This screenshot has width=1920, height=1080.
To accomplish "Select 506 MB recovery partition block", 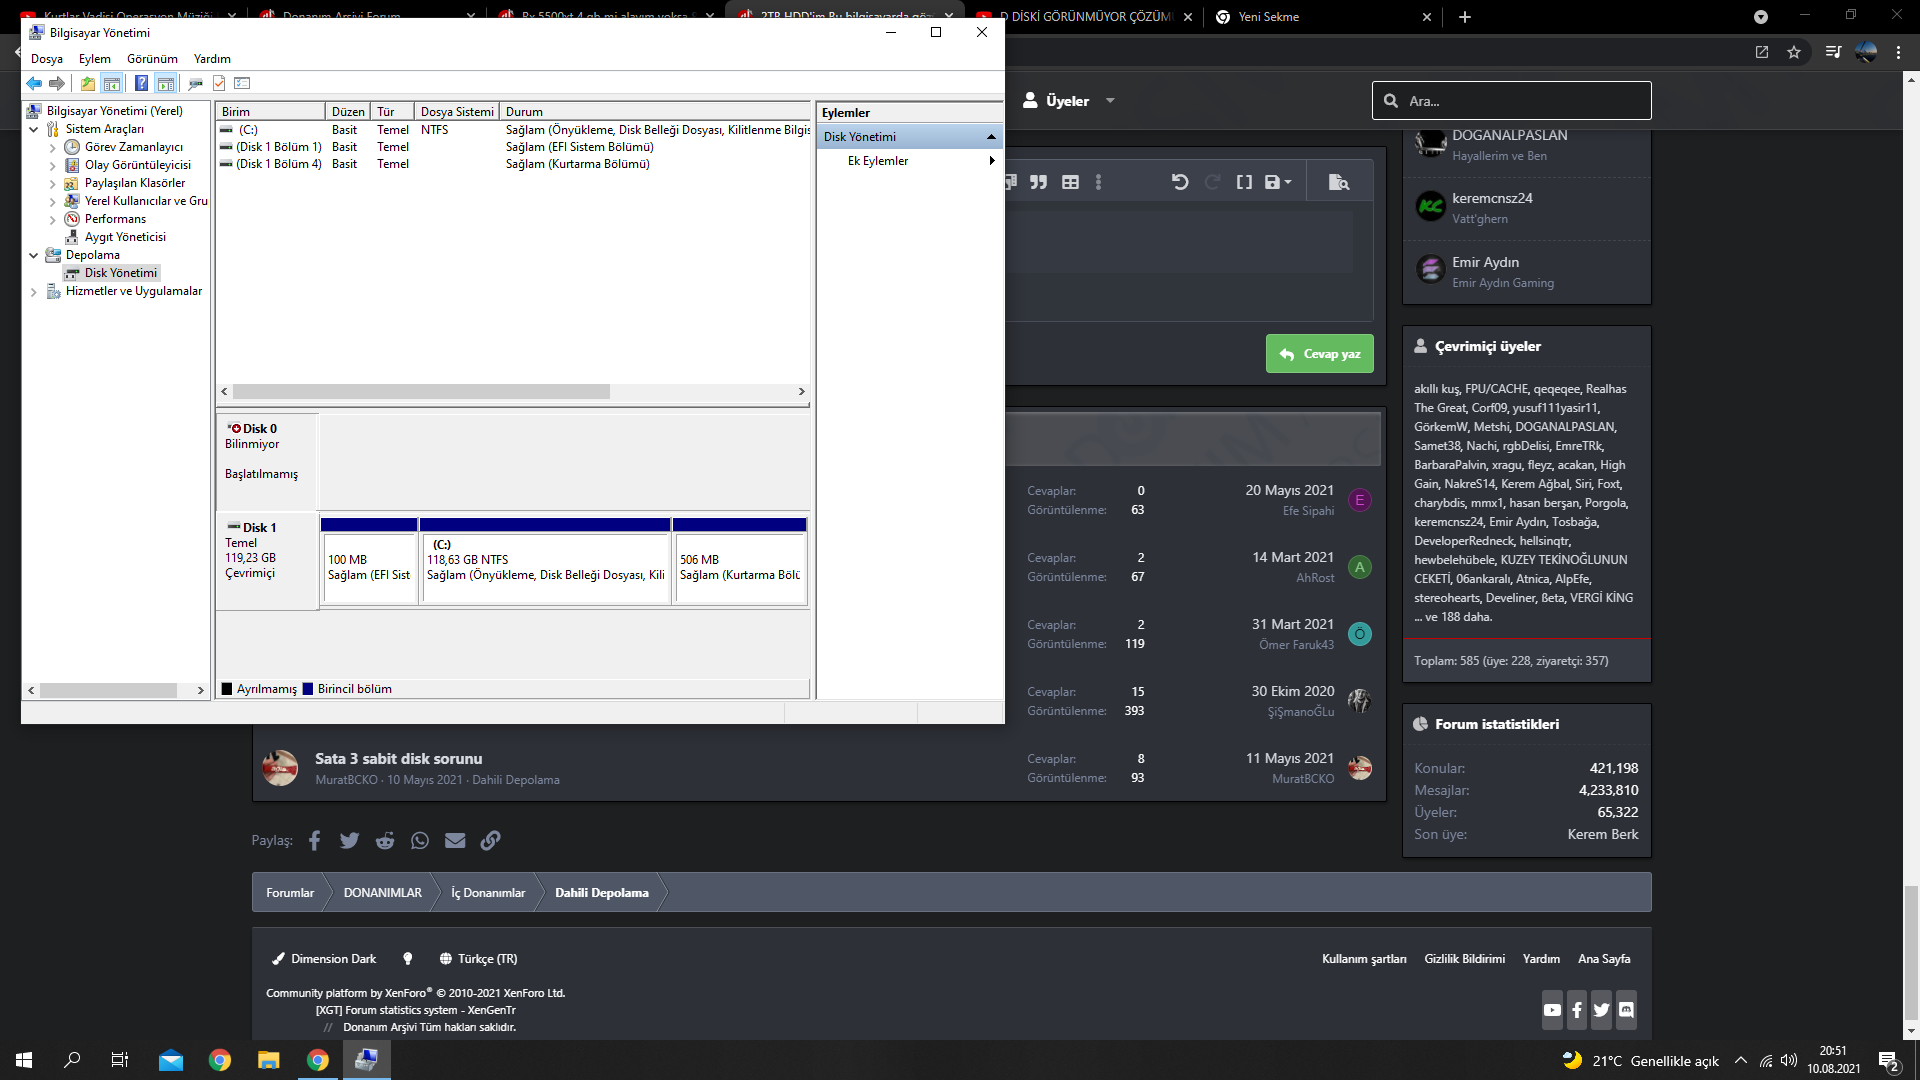I will 740,566.
